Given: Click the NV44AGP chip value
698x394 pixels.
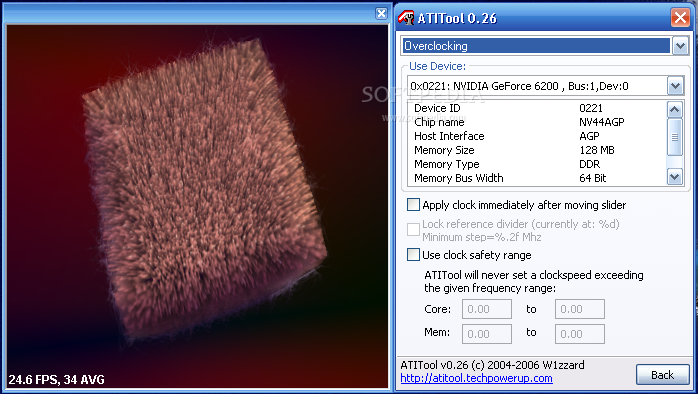Looking at the screenshot, I should (601, 122).
